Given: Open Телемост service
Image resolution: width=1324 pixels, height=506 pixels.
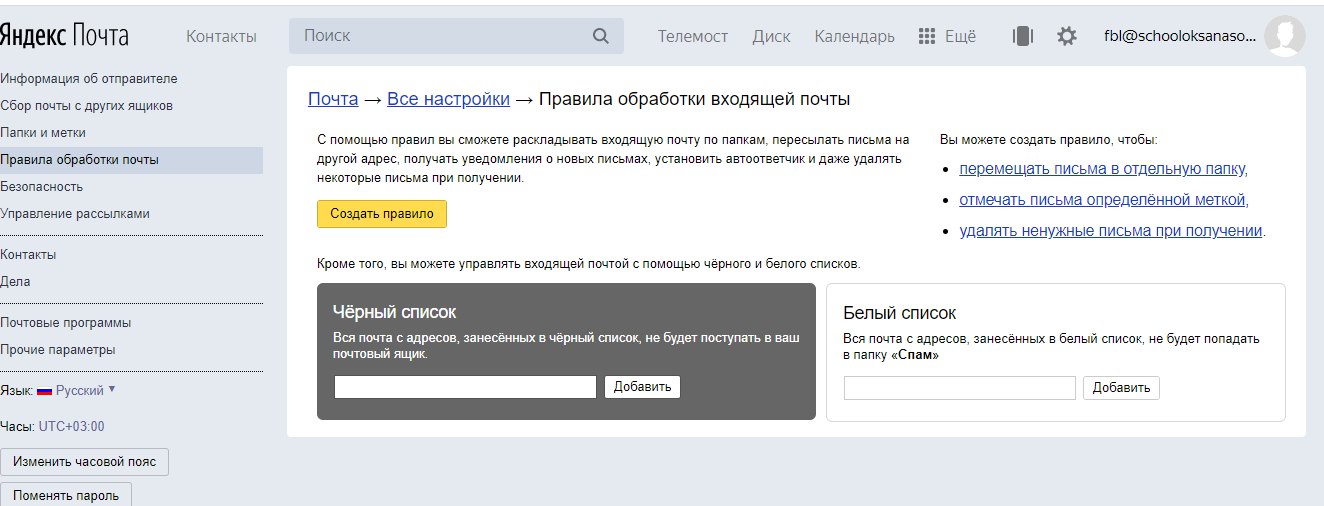Looking at the screenshot, I should tap(693, 36).
